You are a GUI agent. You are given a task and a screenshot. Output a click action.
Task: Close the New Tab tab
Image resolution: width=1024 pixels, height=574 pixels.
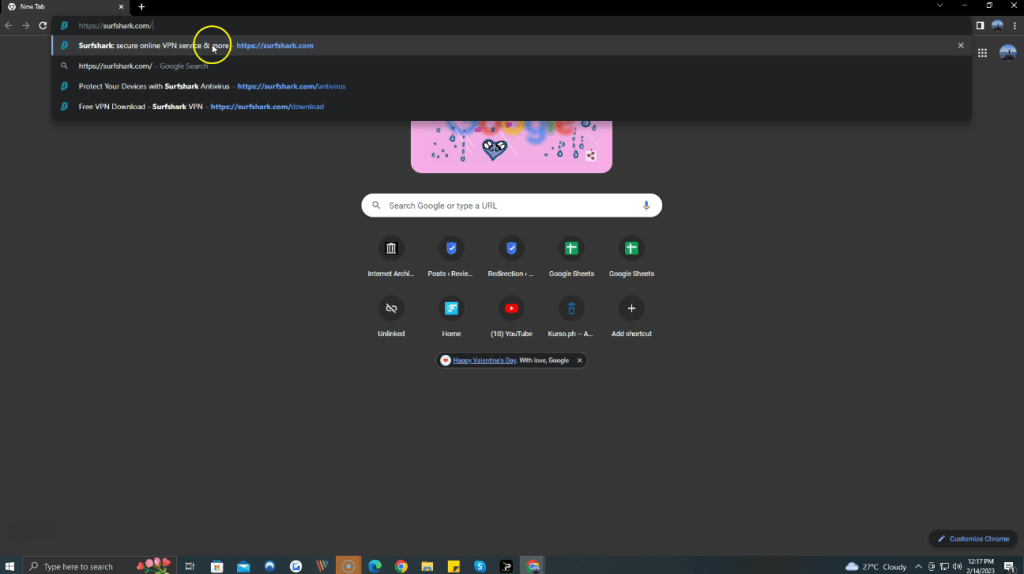coord(121,7)
